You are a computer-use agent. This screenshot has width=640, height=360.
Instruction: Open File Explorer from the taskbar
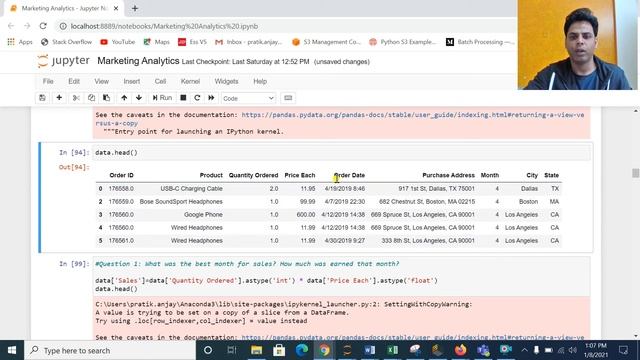(x=256, y=350)
